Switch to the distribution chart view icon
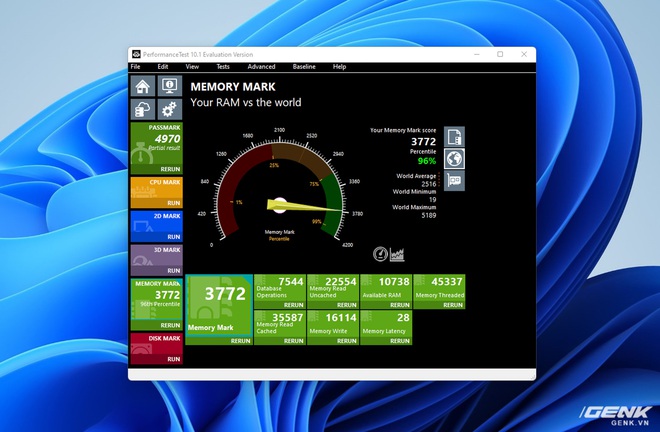 coord(397,254)
